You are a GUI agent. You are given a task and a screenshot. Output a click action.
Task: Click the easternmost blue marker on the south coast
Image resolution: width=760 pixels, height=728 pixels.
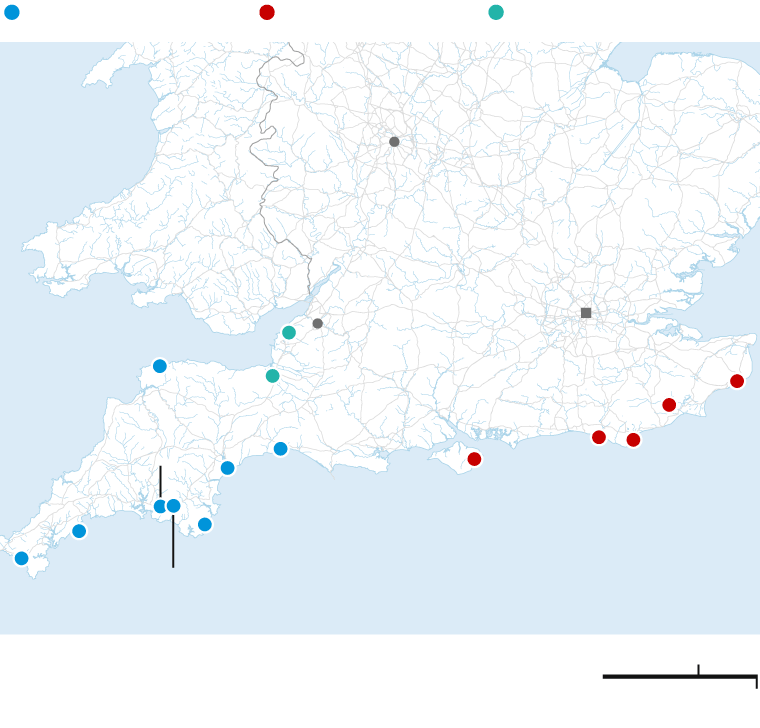pyautogui.click(x=281, y=449)
